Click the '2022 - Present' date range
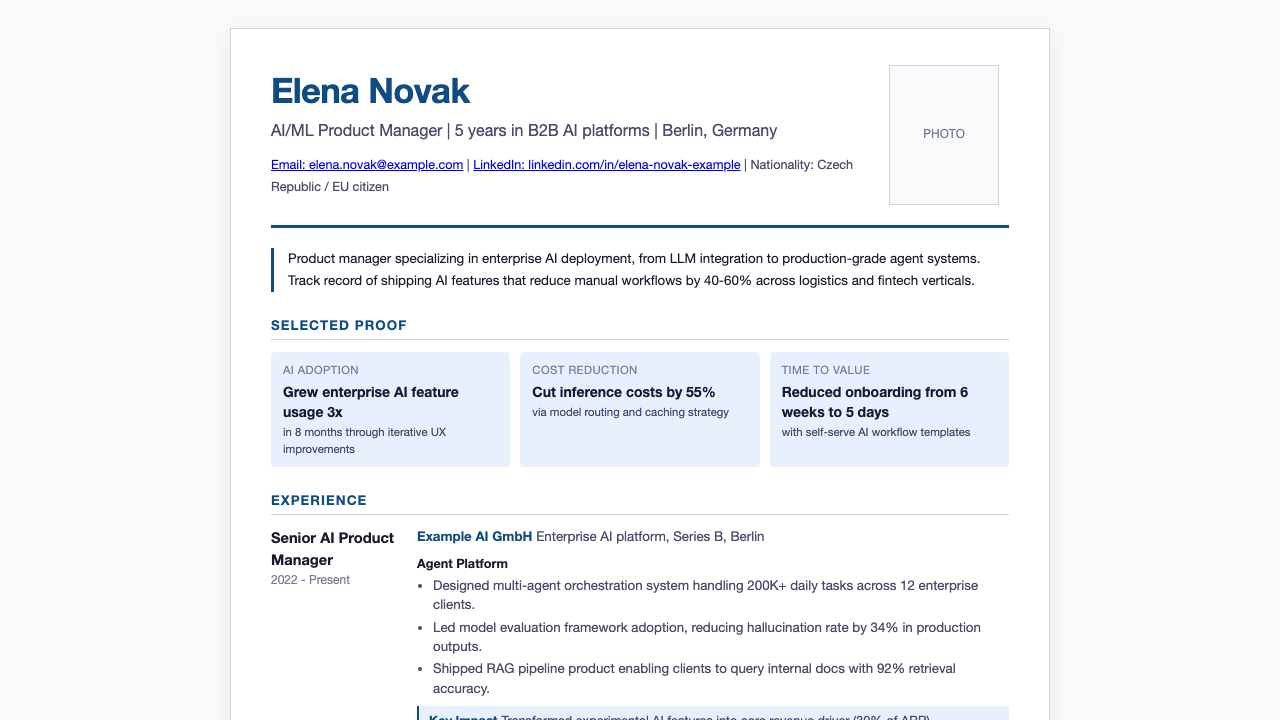1280x720 pixels. (311, 580)
